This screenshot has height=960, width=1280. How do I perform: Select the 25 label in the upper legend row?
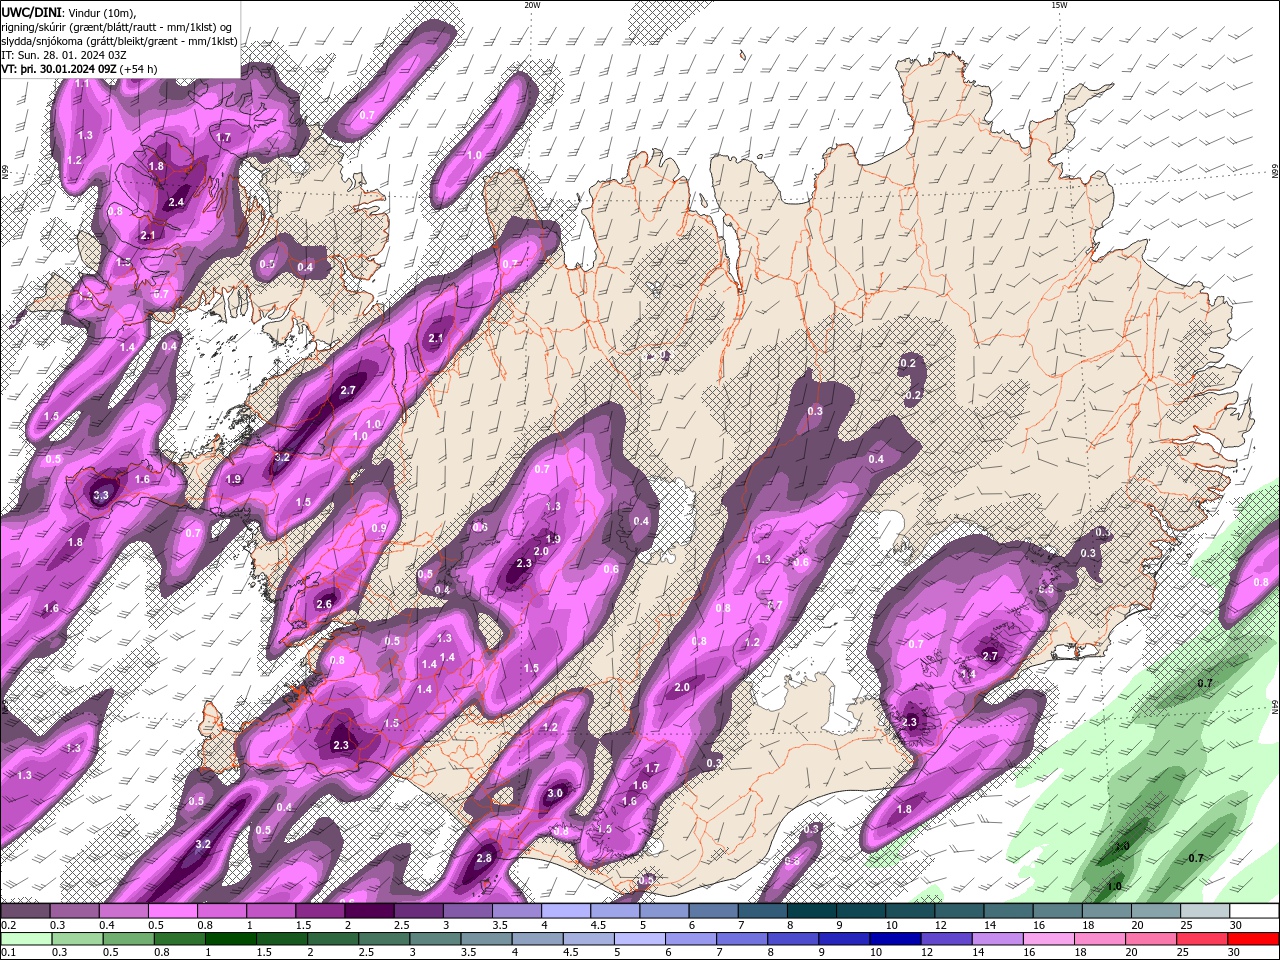(1185, 926)
